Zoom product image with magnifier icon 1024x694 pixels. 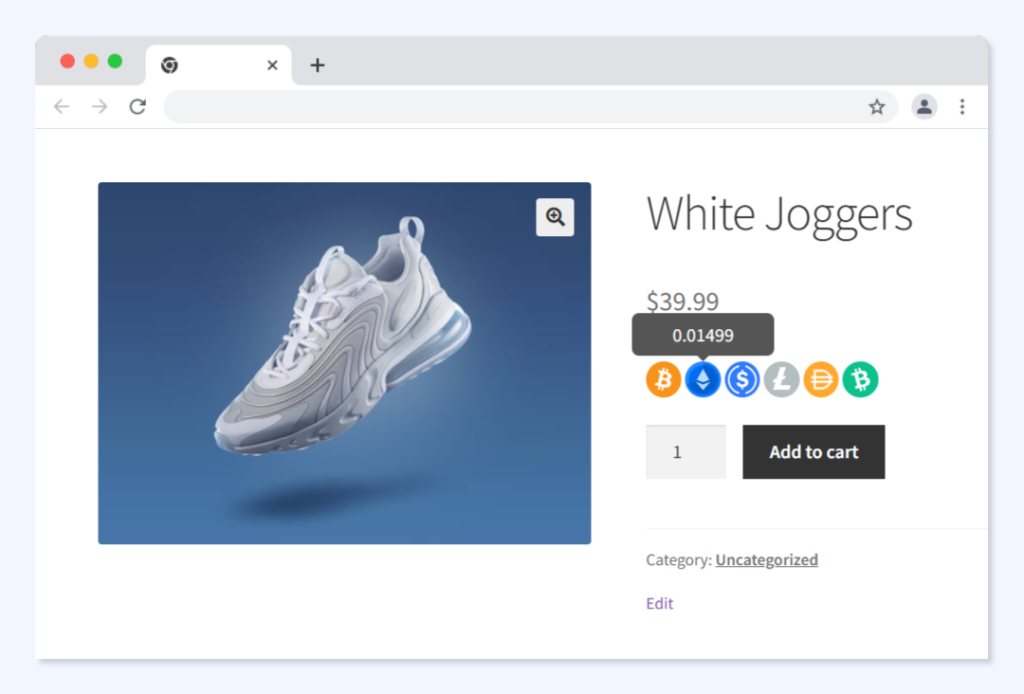(x=555, y=216)
